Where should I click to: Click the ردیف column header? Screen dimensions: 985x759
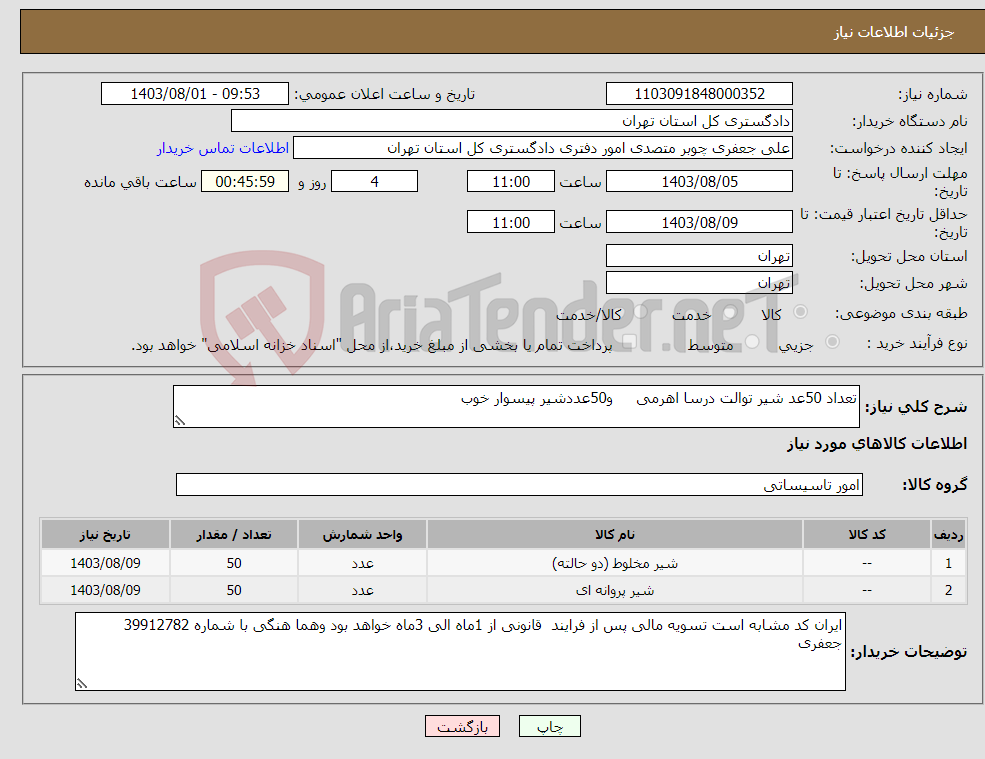(x=949, y=535)
